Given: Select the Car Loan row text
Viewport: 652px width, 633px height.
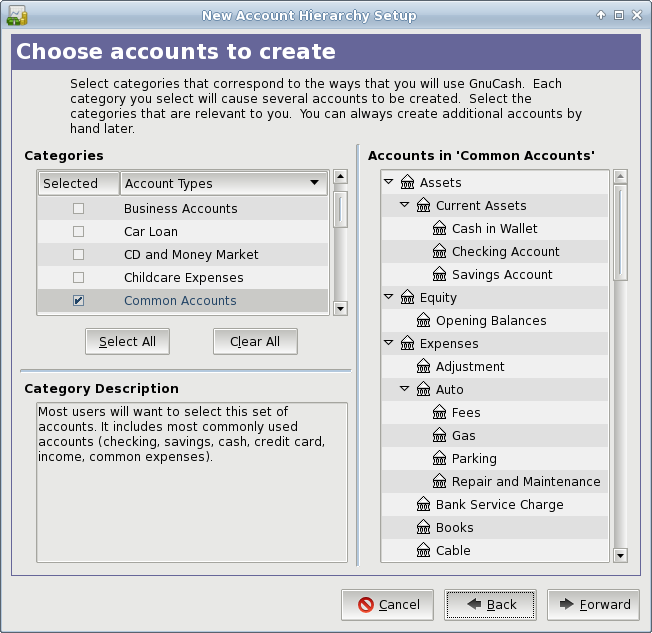Looking at the screenshot, I should pos(151,231).
